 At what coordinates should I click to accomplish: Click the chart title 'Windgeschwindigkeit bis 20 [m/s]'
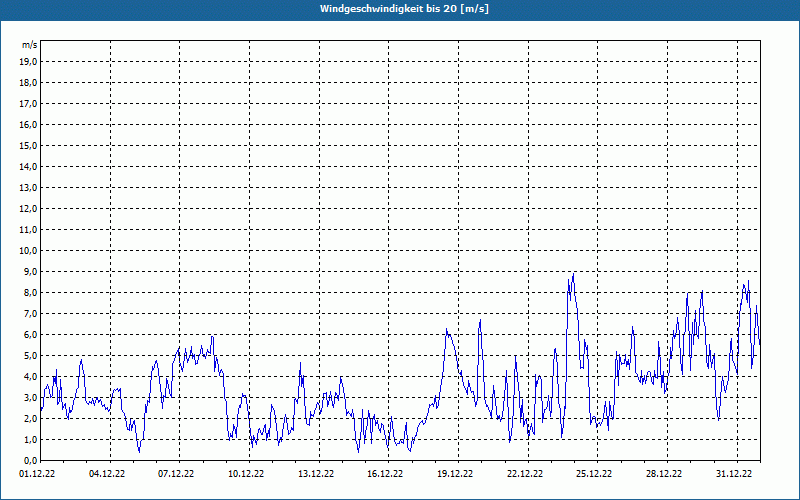404,9
